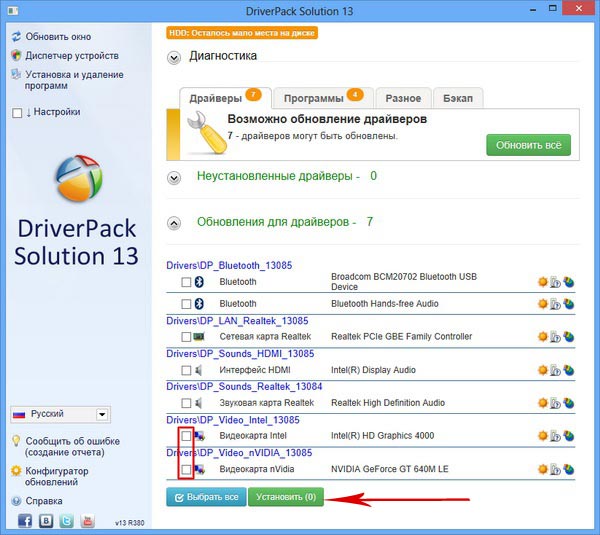Viewport: 600px width, 535px height.
Task: Click the help icon beside Справка
Action: [16, 501]
